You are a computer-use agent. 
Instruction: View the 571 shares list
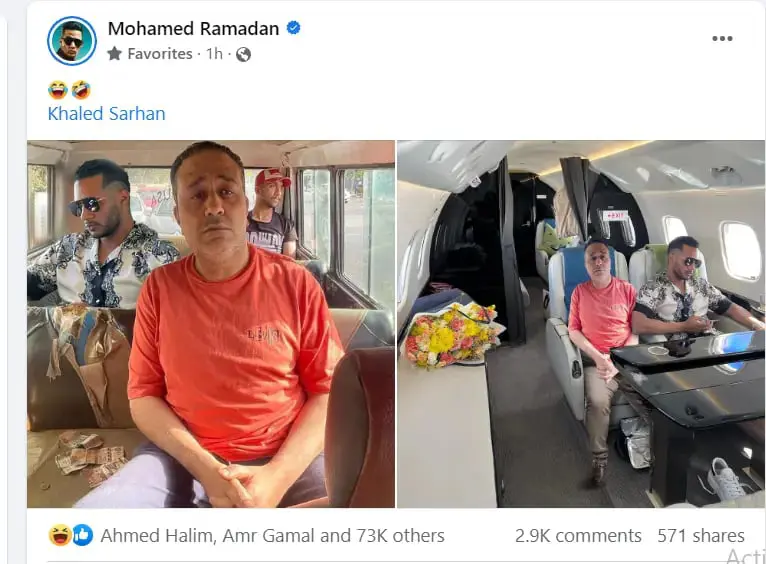click(x=701, y=536)
